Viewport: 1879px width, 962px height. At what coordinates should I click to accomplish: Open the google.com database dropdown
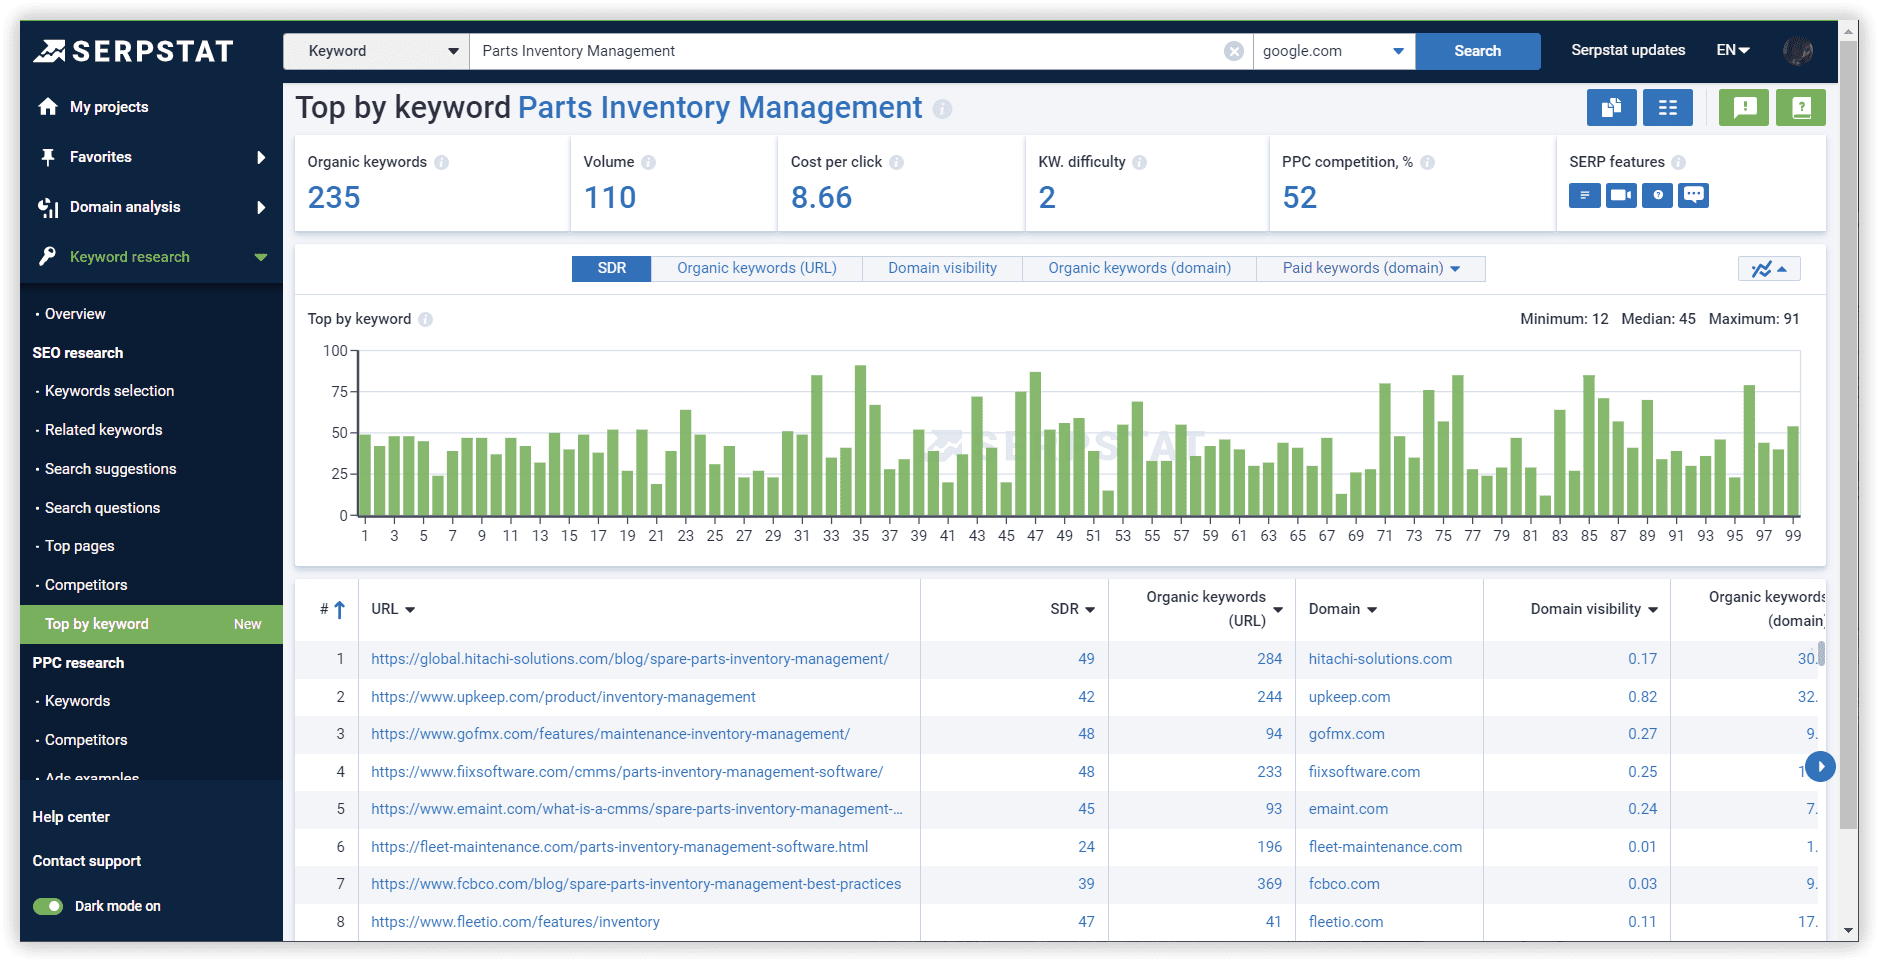pos(1333,51)
